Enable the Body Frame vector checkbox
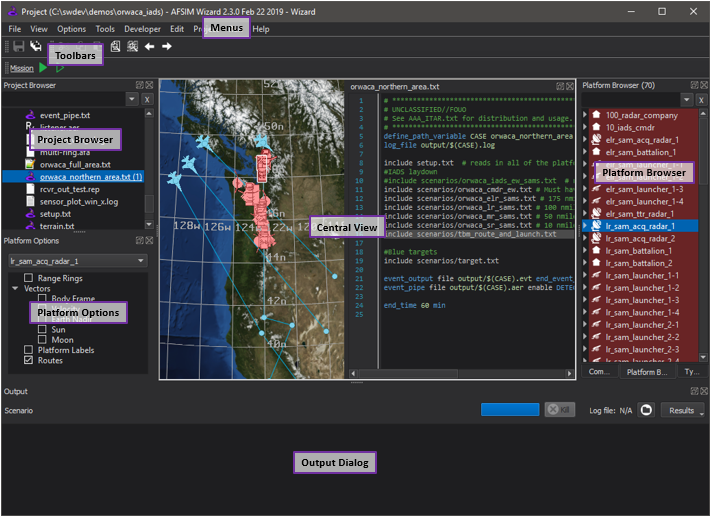The image size is (710, 516). click(x=43, y=298)
